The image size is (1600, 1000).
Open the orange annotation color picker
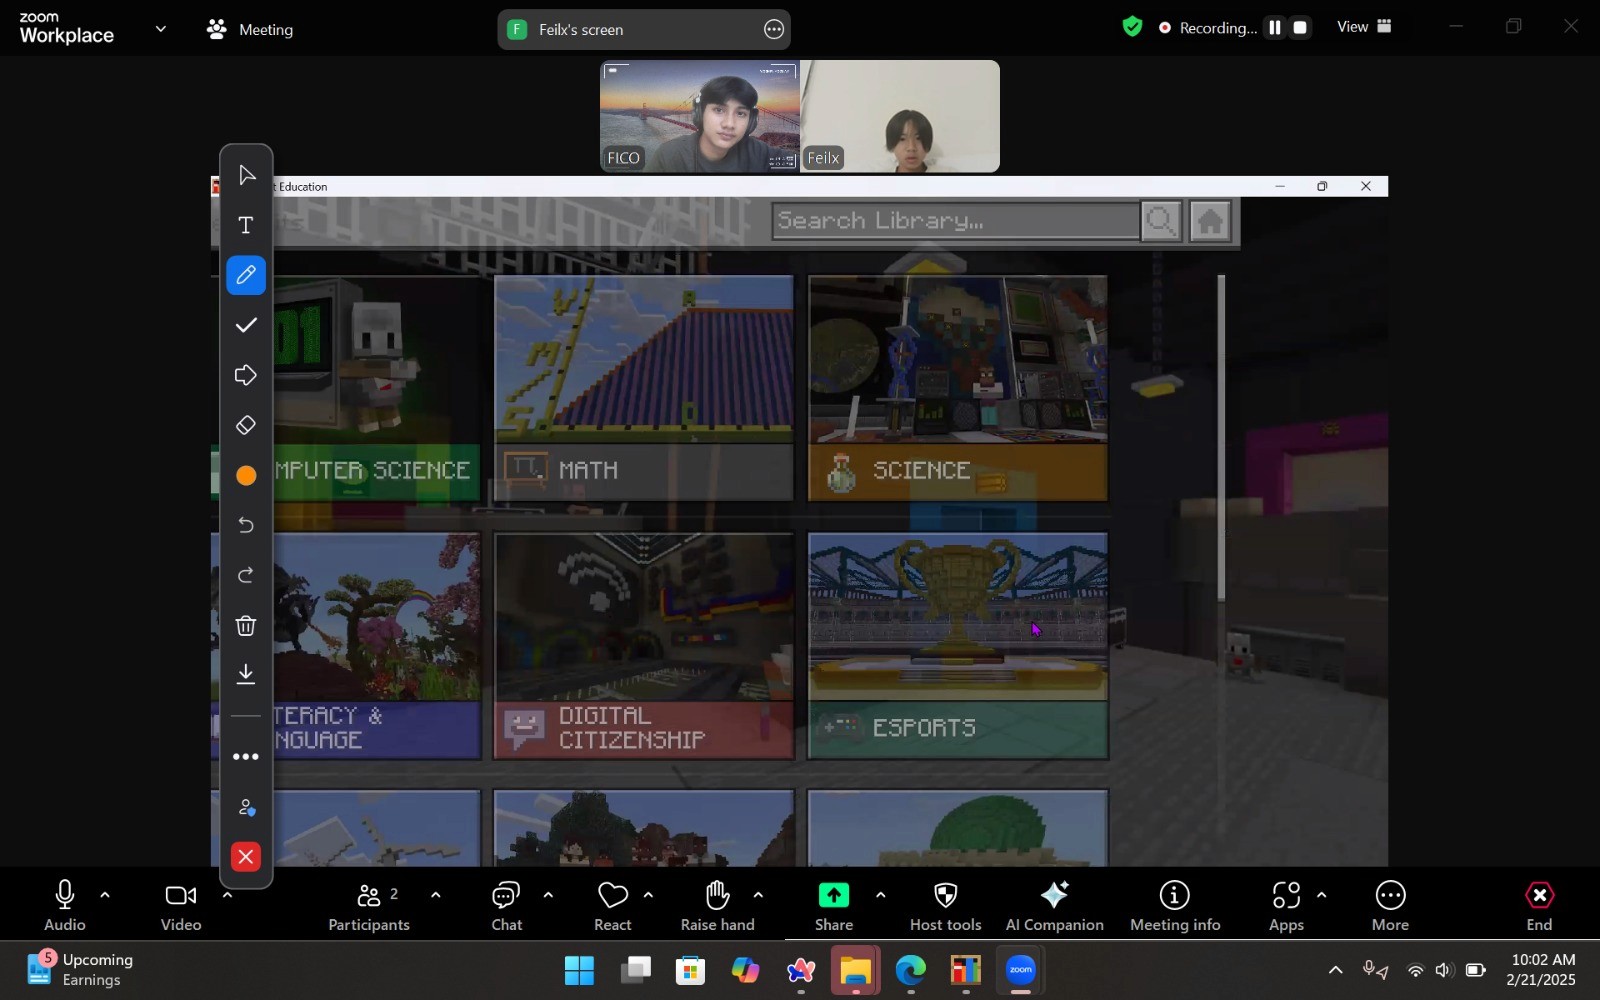point(246,476)
